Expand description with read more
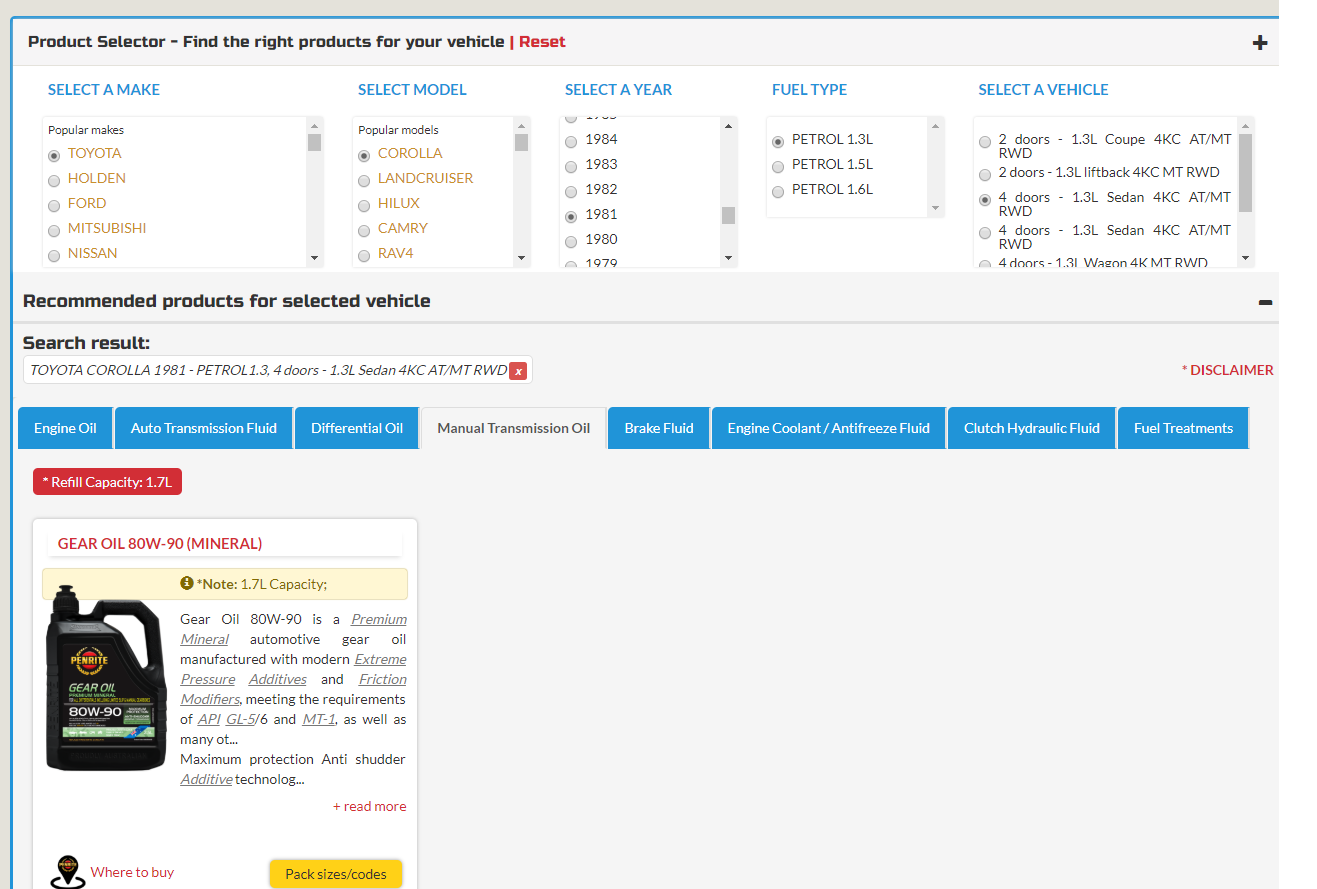This screenshot has width=1317, height=889. click(x=370, y=806)
